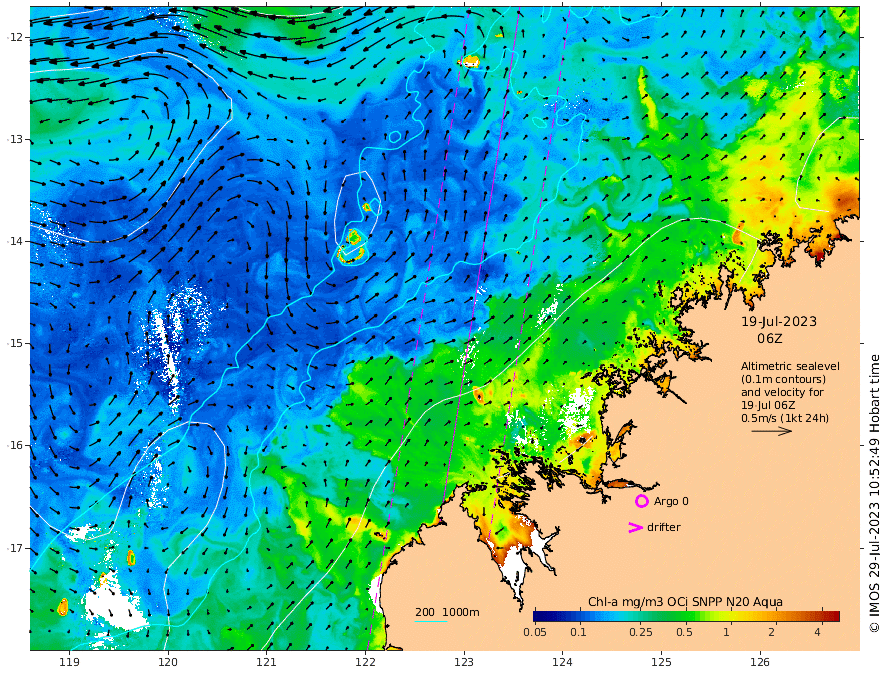Click the 0.5m/s reference velocity arrow
The width and height of the screenshot is (880, 680).
[x=772, y=431]
